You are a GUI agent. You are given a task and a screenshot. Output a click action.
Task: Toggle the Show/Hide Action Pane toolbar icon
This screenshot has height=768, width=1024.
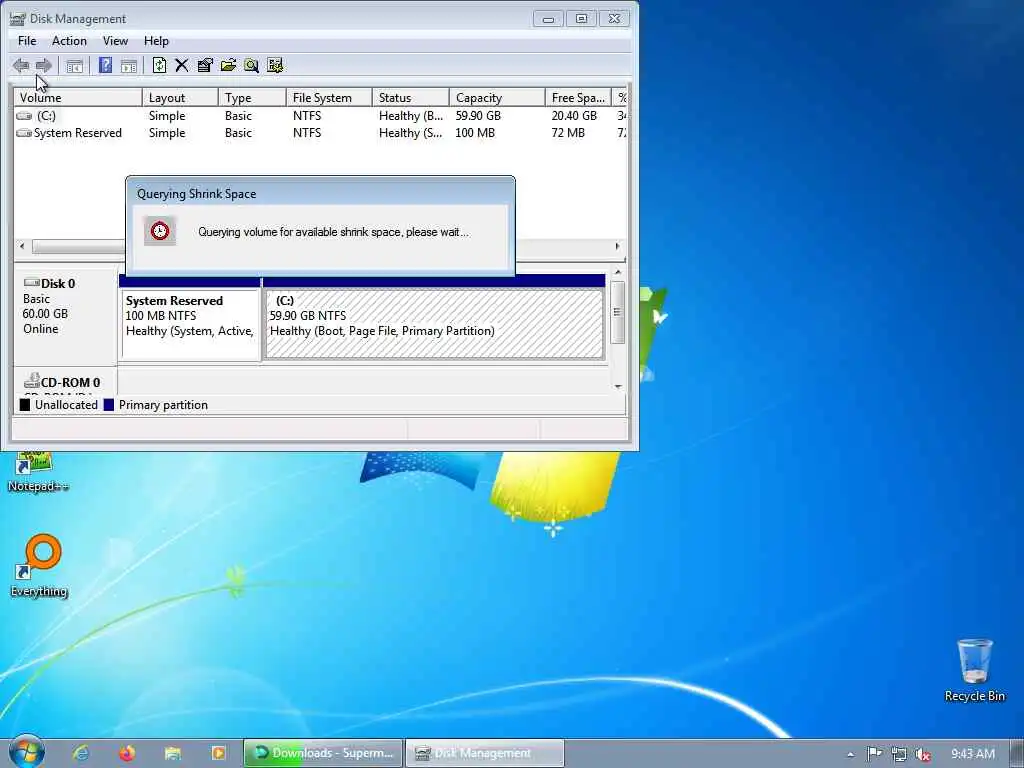pyautogui.click(x=129, y=65)
